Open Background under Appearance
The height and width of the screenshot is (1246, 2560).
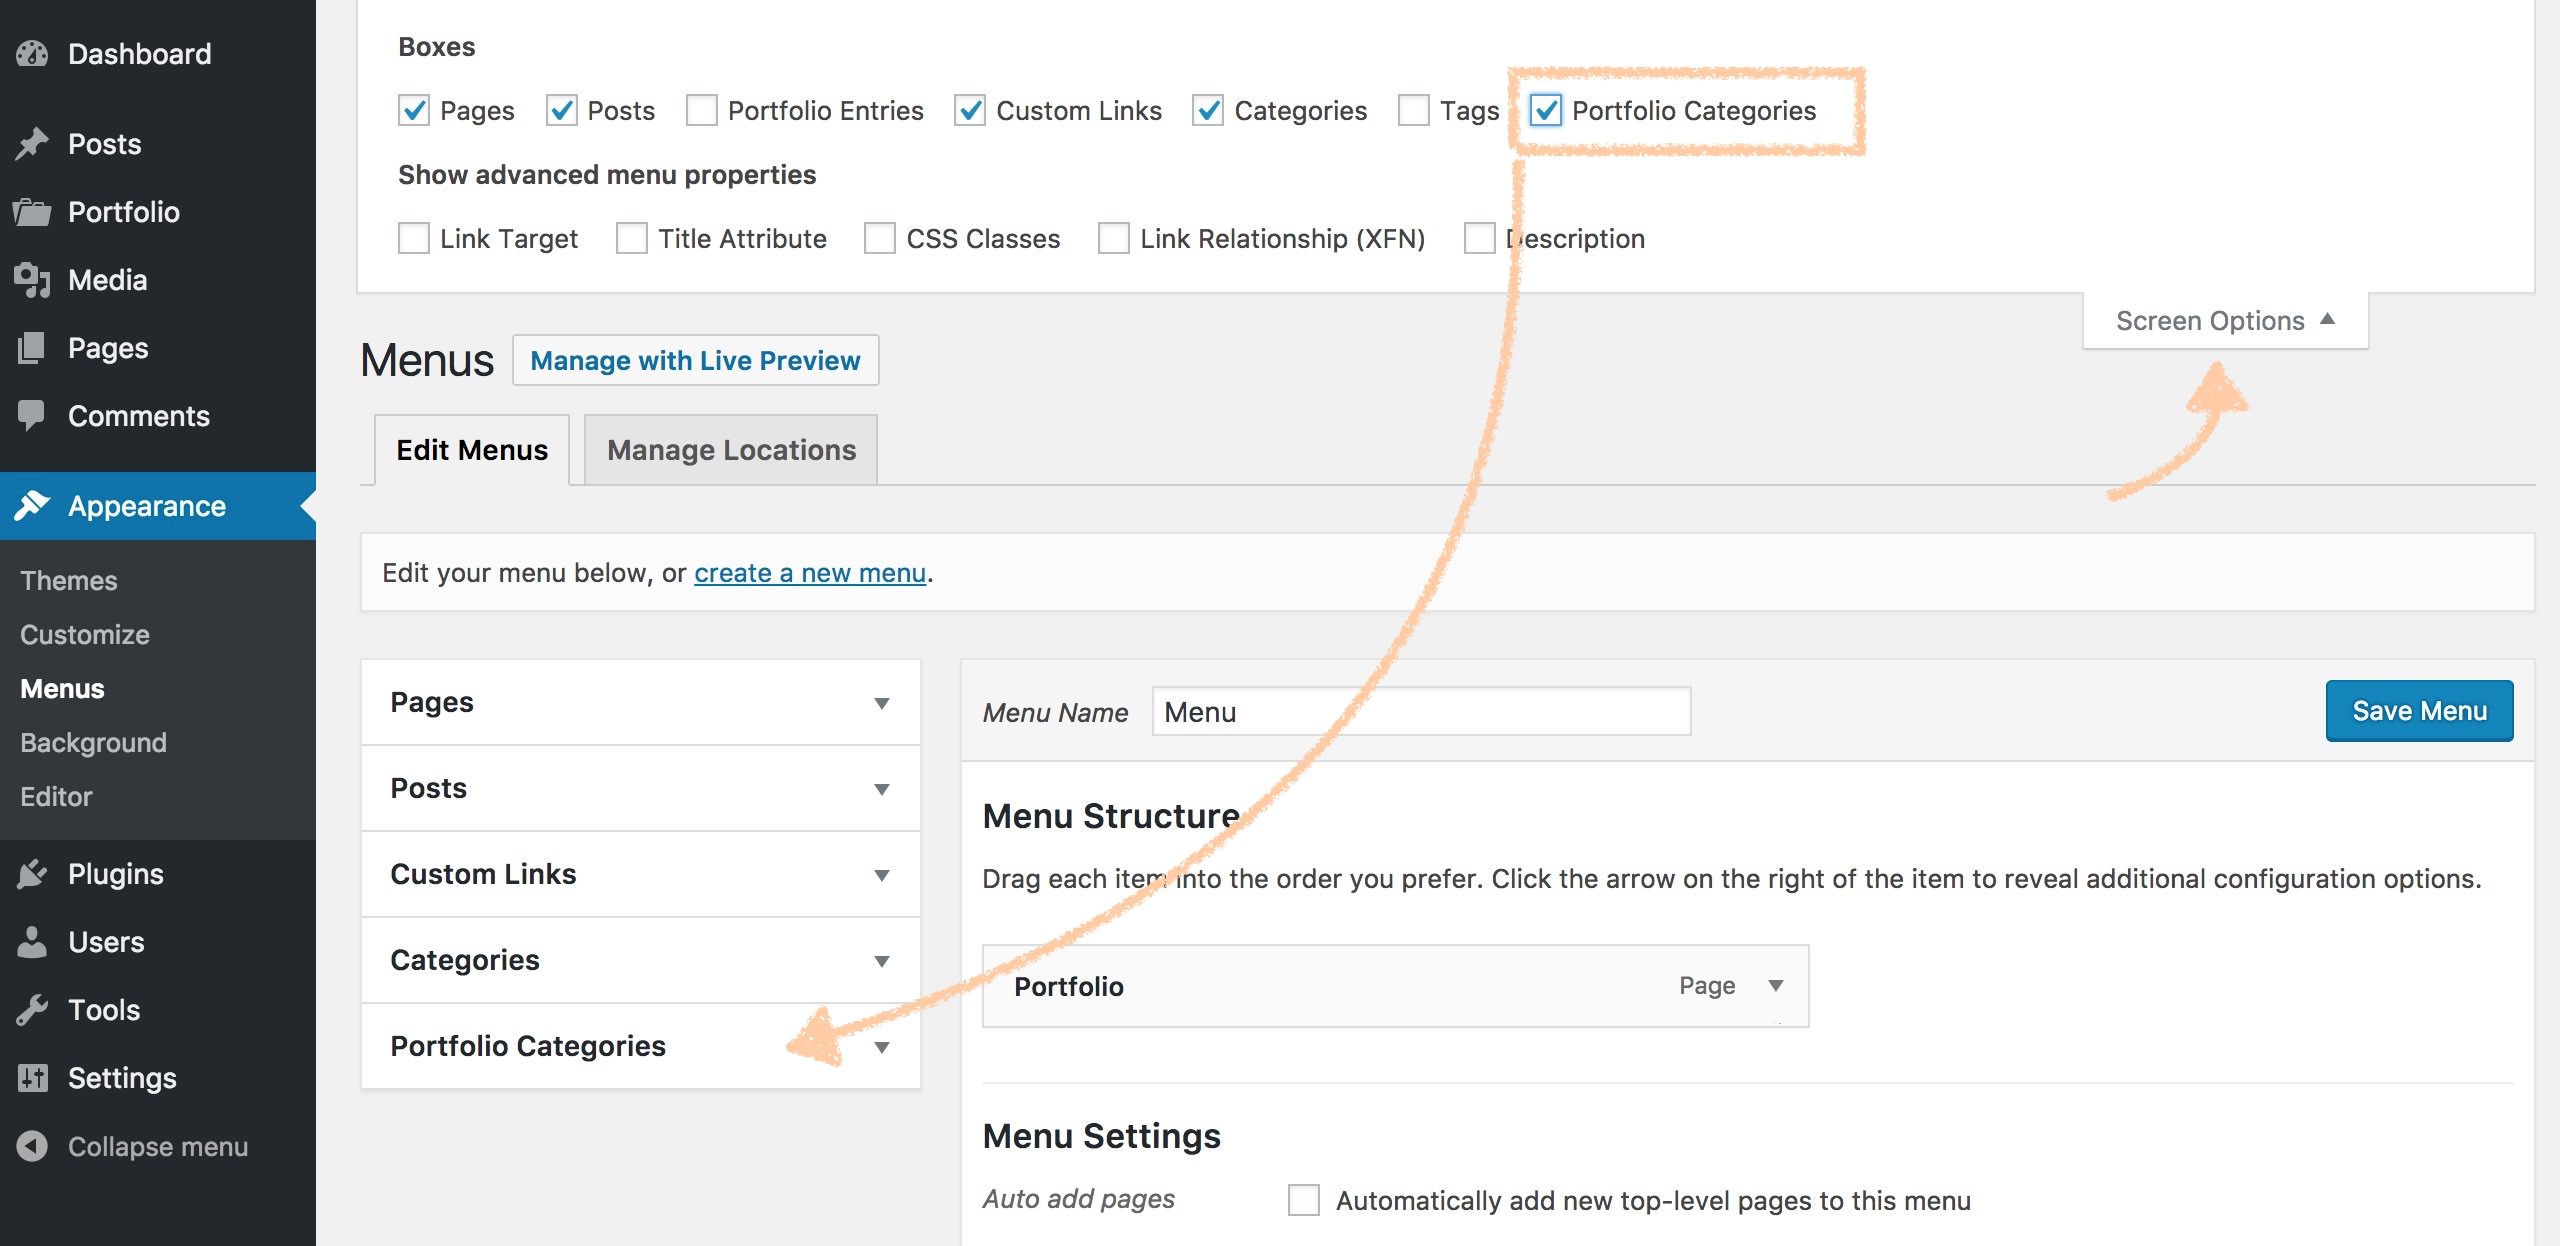(93, 743)
